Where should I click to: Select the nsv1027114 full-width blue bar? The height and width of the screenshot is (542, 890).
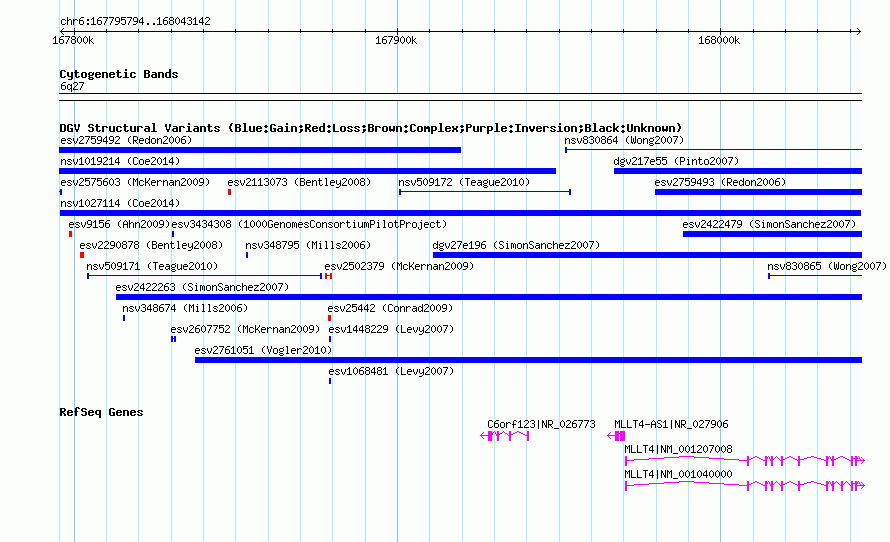click(460, 213)
